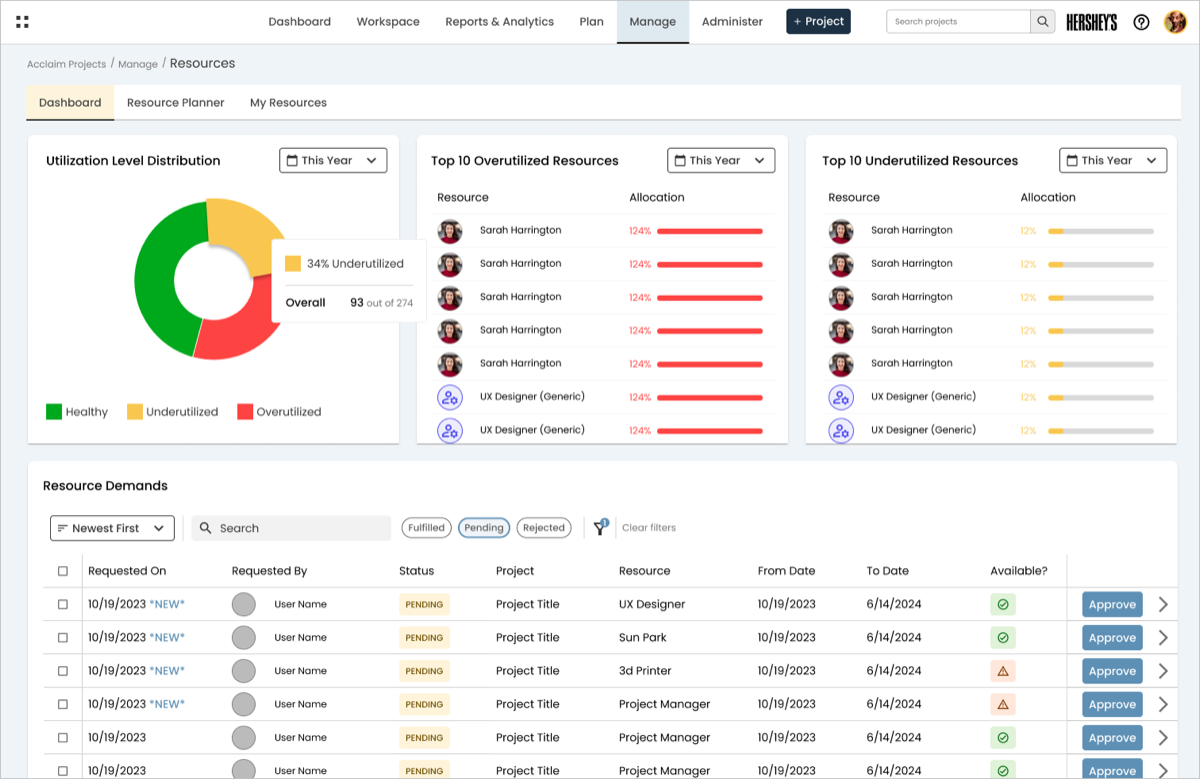Open This Year dropdown for Overutilized Resources
Image resolution: width=1200 pixels, height=779 pixels.
click(x=721, y=160)
